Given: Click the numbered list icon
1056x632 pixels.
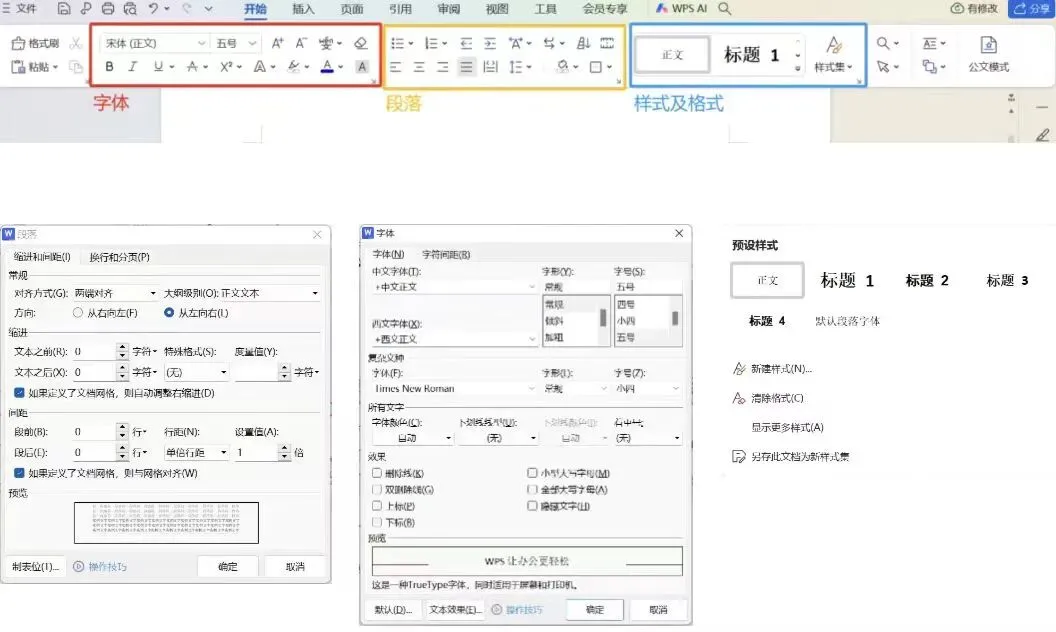Looking at the screenshot, I should tap(431, 43).
